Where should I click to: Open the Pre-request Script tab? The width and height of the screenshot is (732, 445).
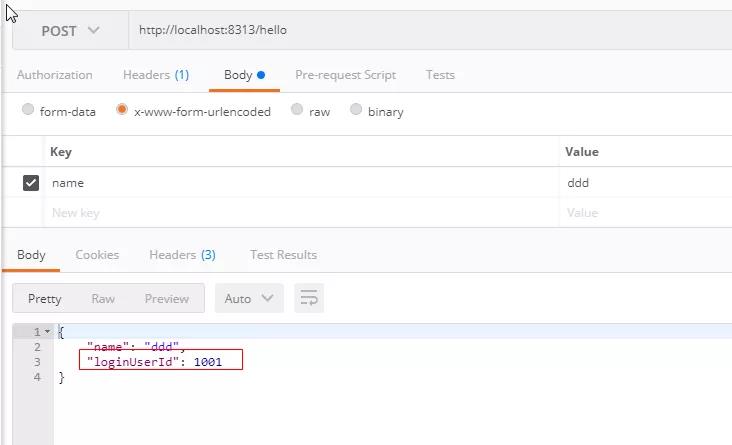tap(345, 75)
